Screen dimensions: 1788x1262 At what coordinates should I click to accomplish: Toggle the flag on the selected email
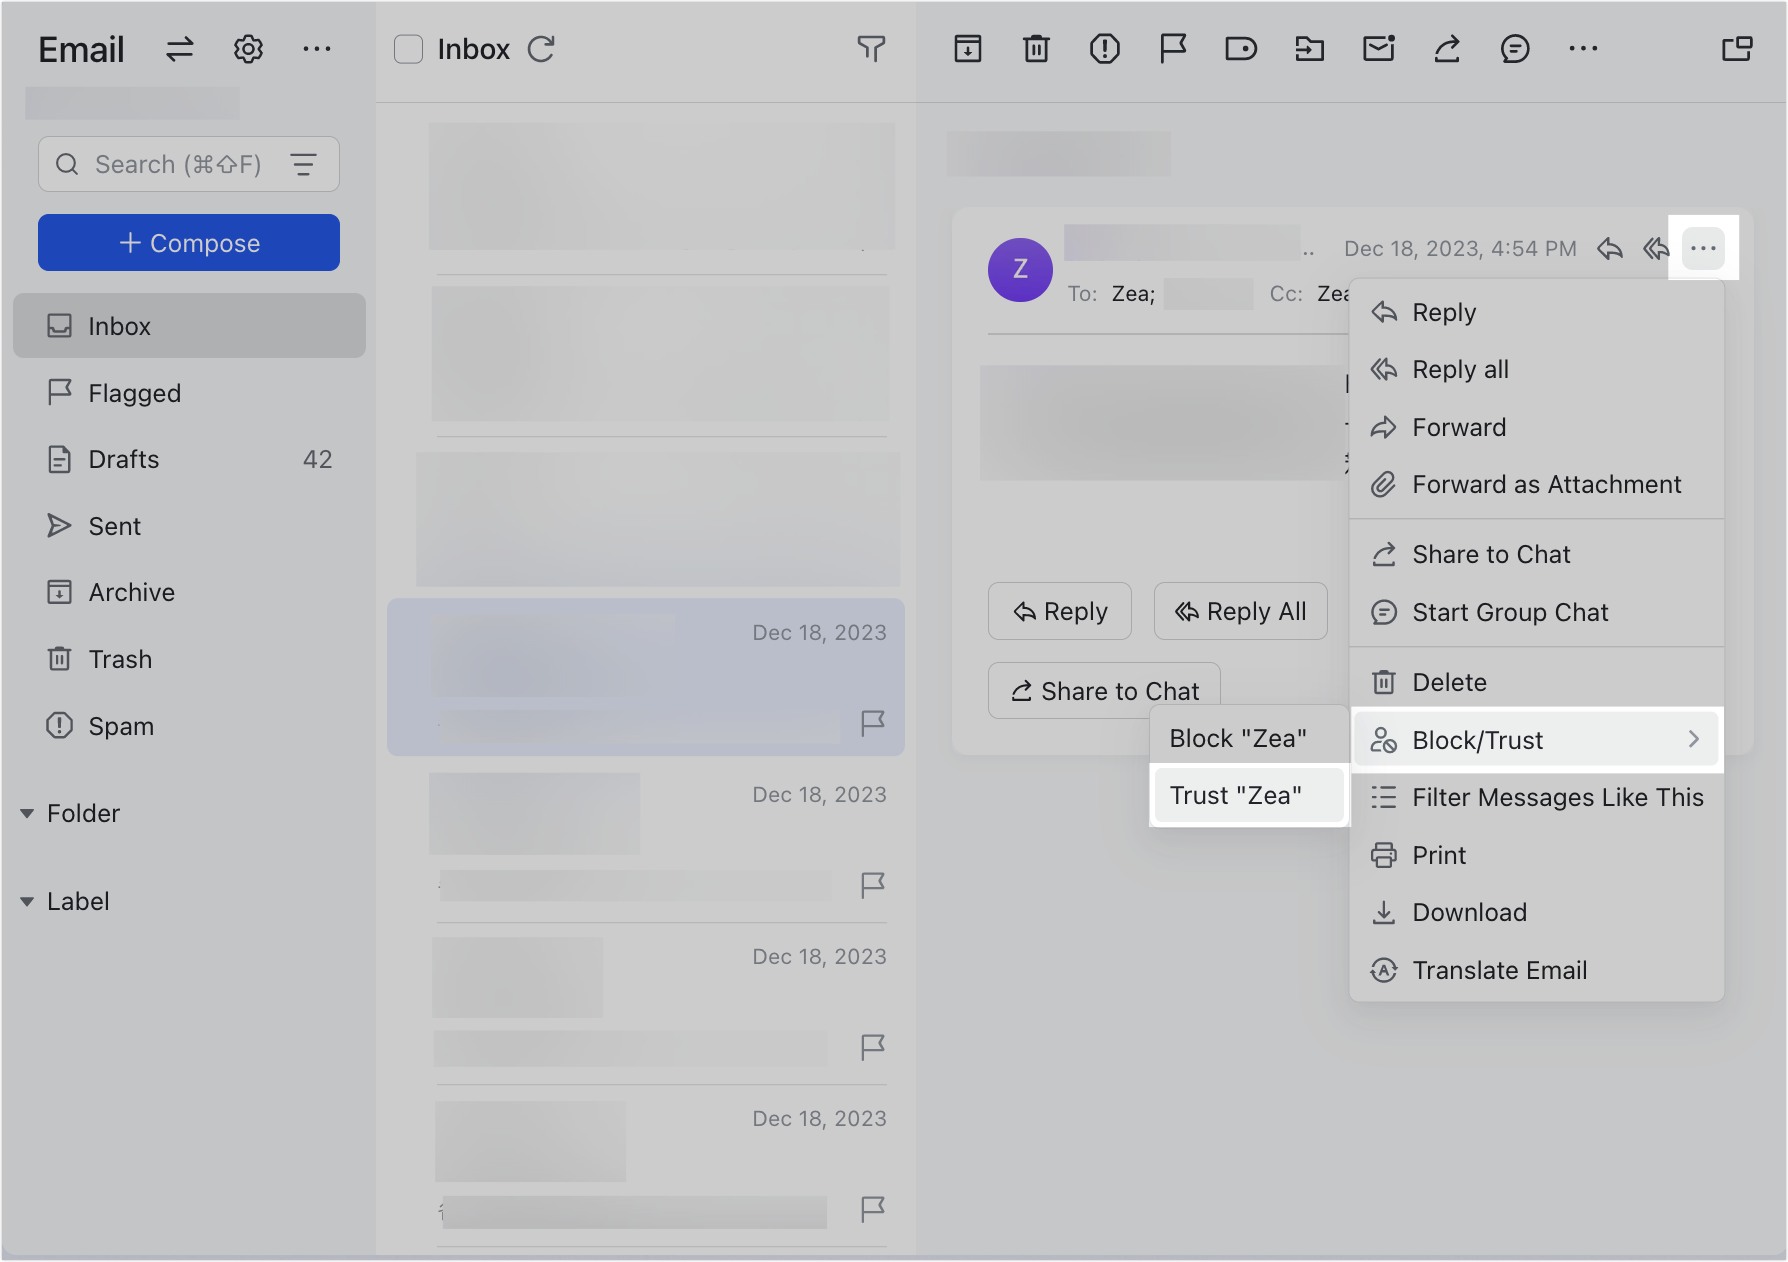tap(873, 723)
